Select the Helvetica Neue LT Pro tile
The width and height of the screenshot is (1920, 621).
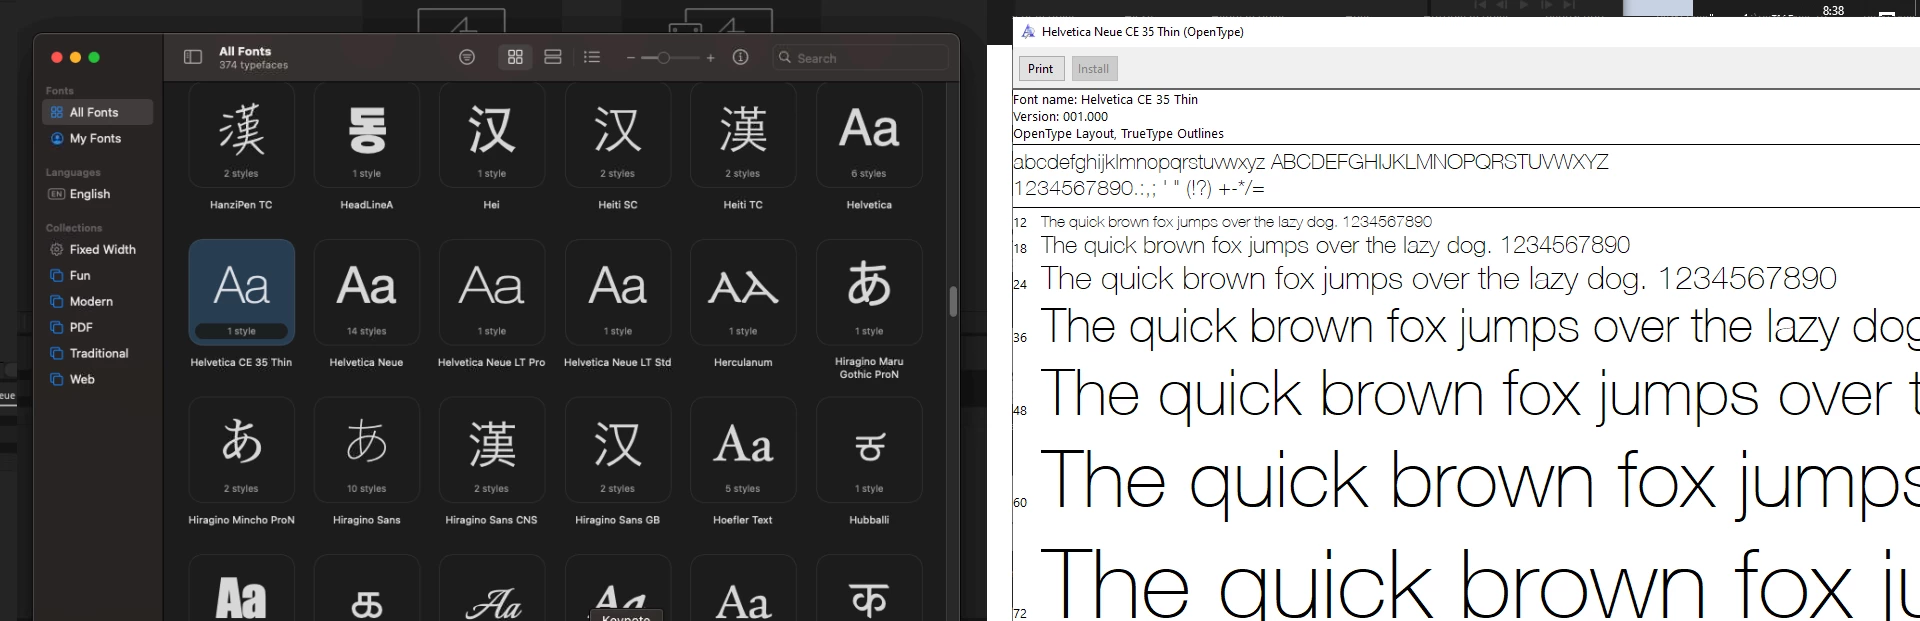[x=492, y=292]
